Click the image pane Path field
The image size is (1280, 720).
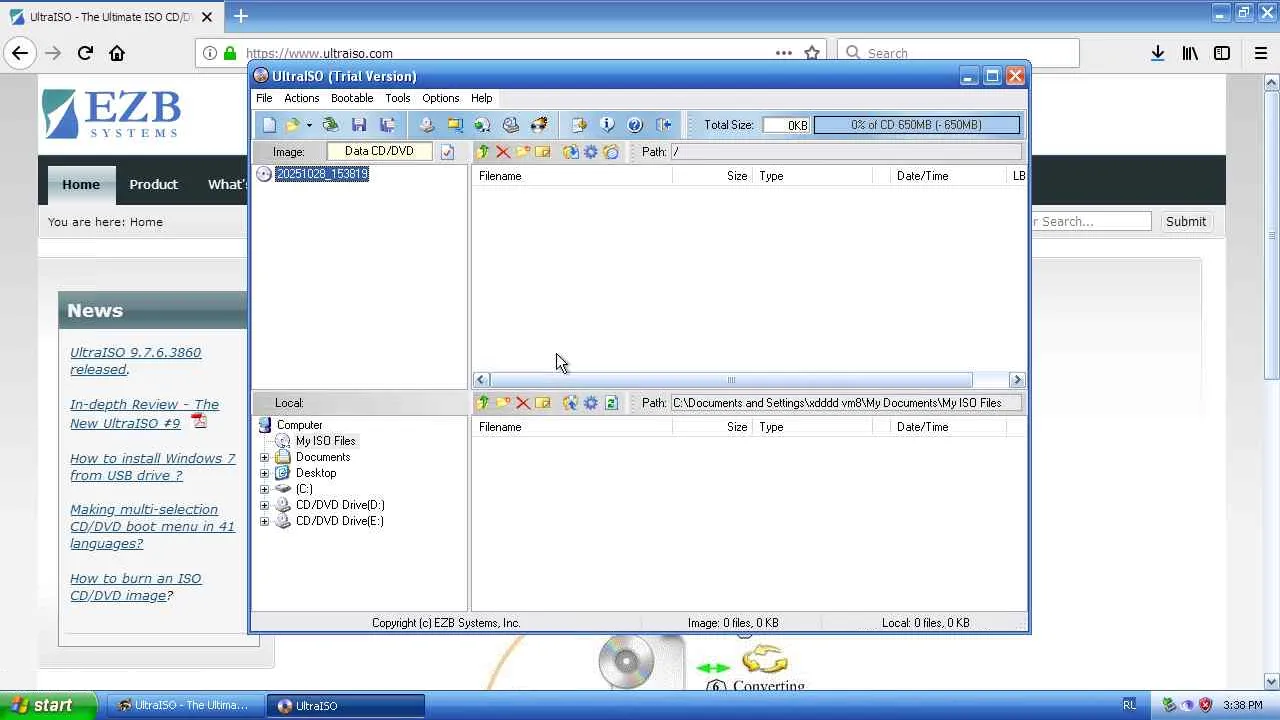coord(846,152)
